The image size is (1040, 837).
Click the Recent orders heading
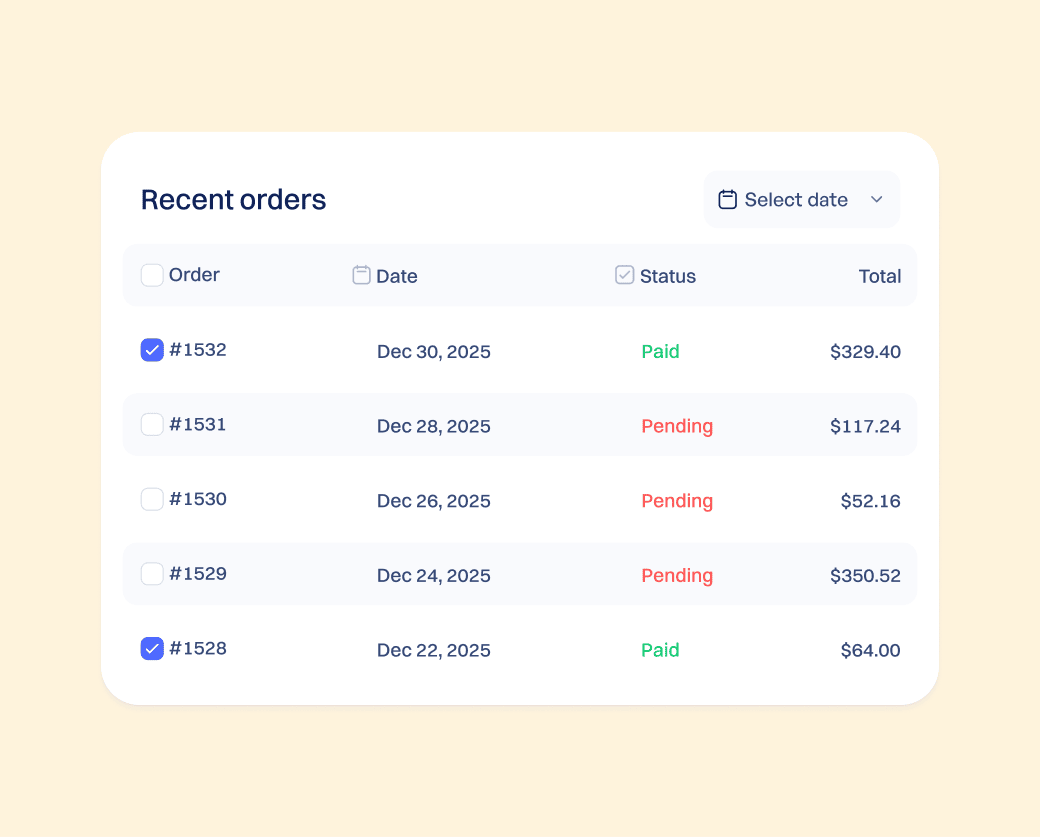click(x=233, y=199)
